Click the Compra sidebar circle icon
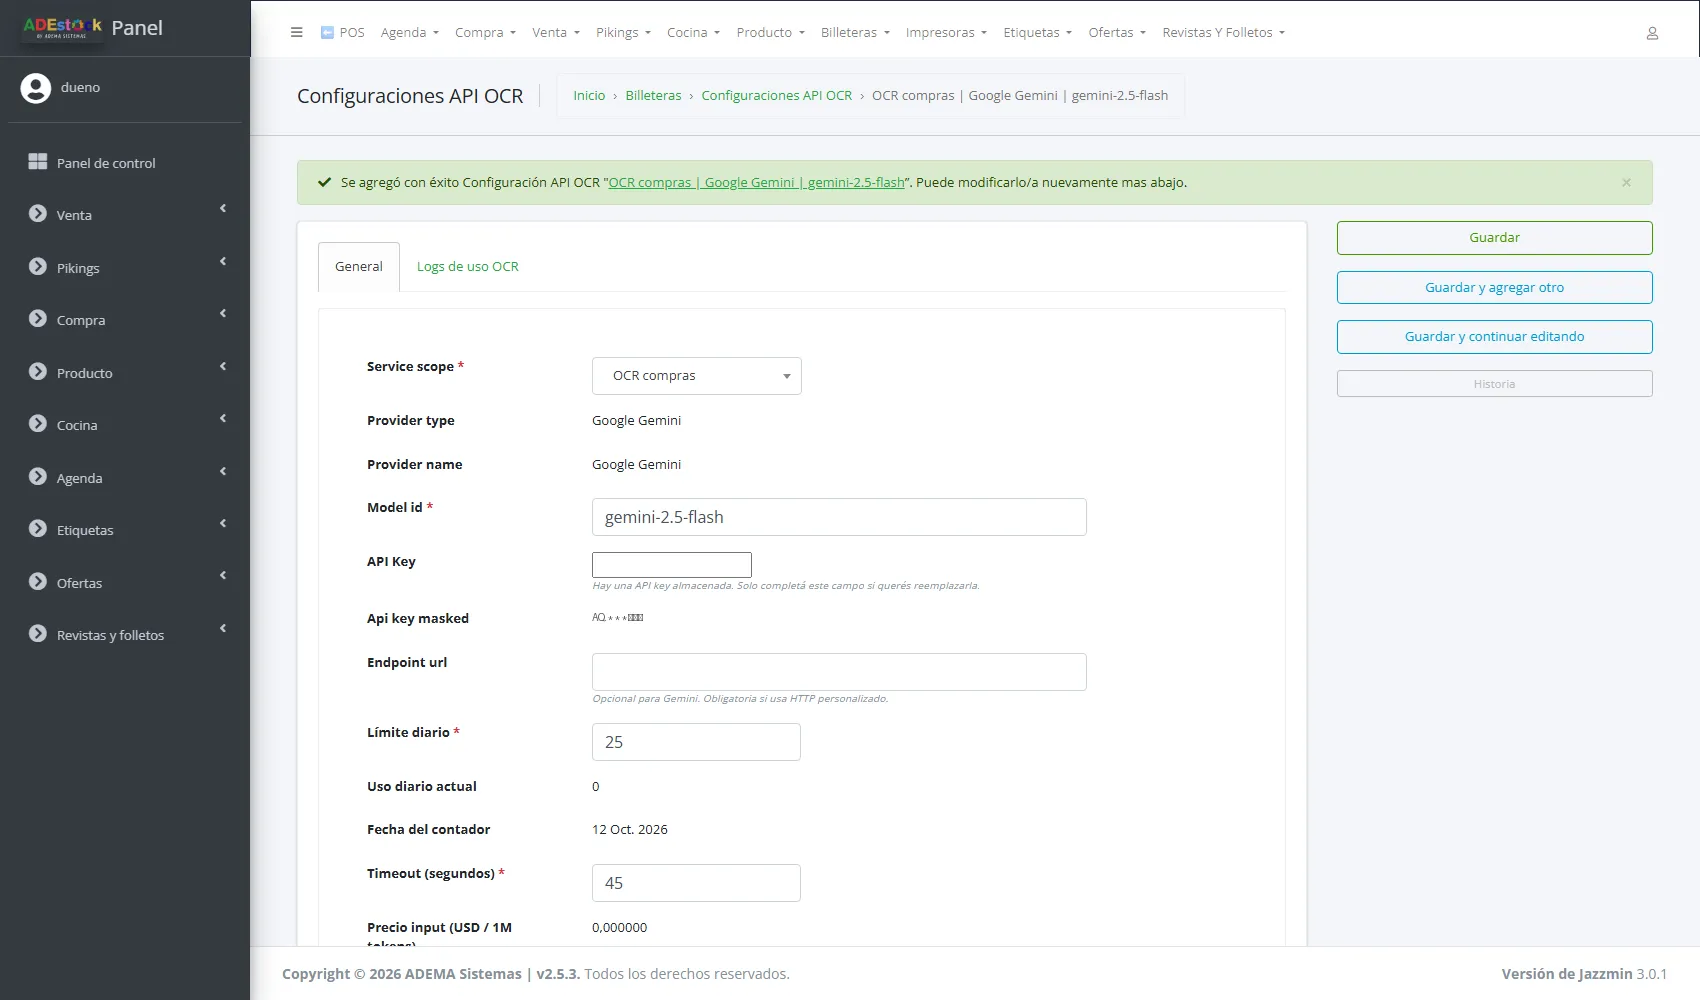Image resolution: width=1700 pixels, height=1000 pixels. (38, 319)
